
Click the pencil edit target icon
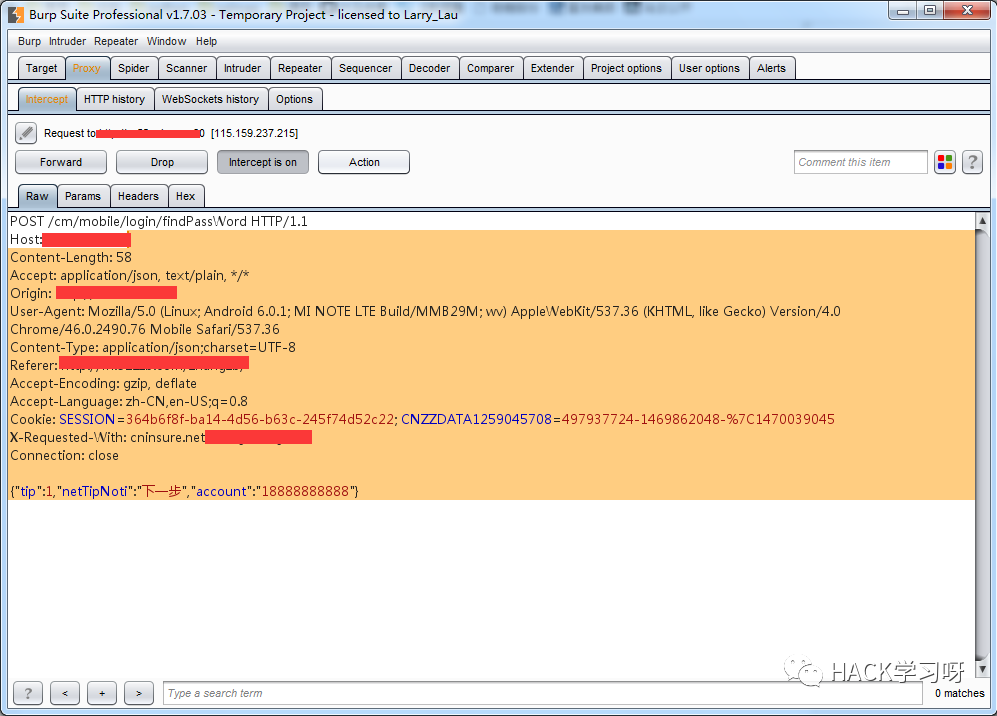pos(26,133)
